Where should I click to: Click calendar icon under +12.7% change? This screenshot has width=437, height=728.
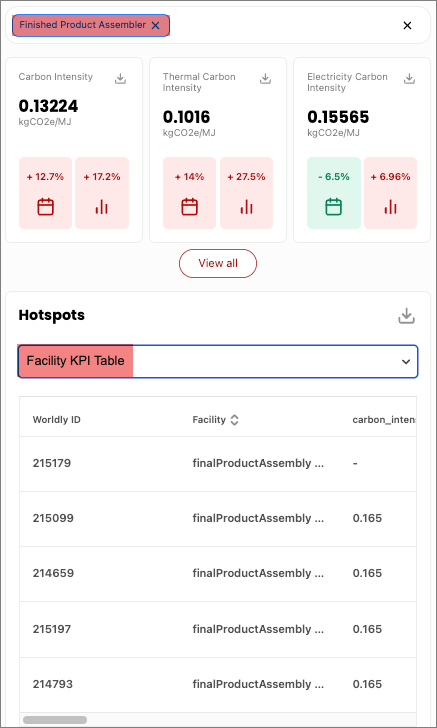[x=46, y=207]
